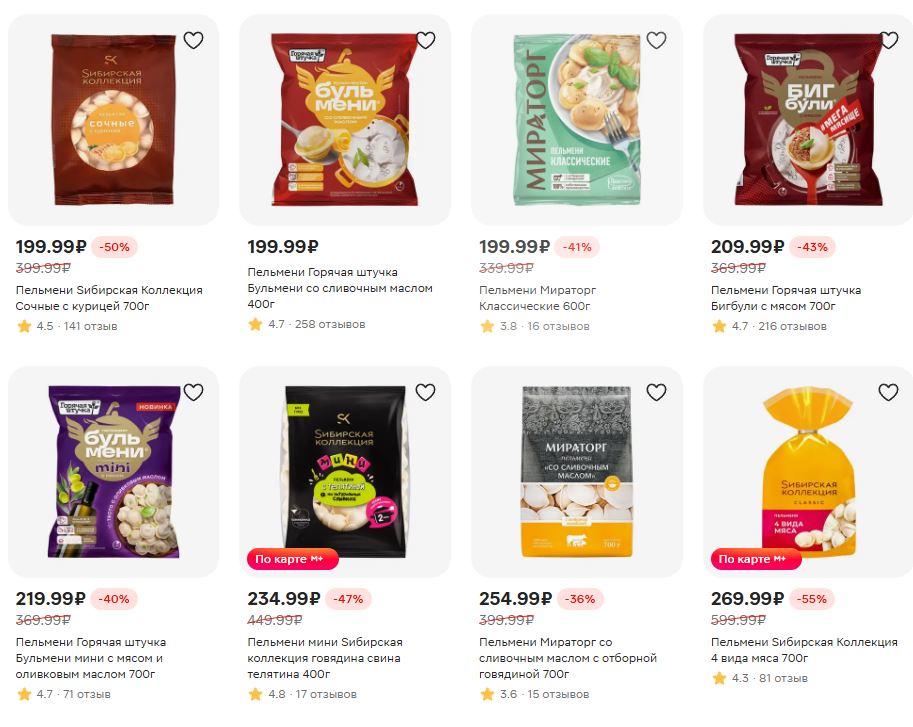The height and width of the screenshot is (727, 913).
Task: Open Пельмени Мираторг Классические 600г title link
Action: tap(537, 298)
